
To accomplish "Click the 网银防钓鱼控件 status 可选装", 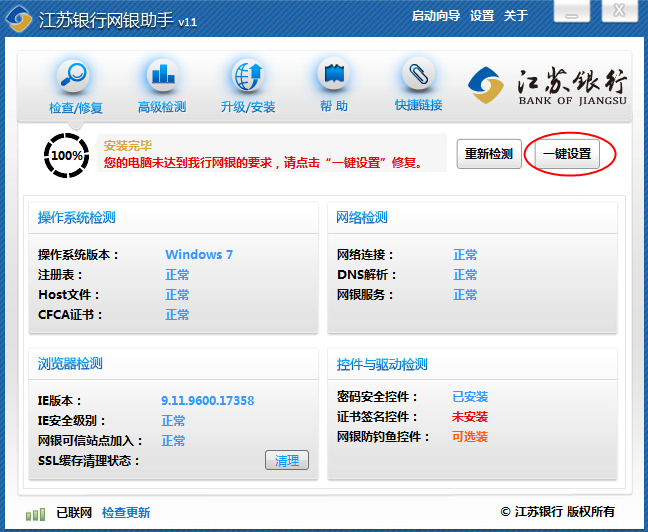I will tap(470, 437).
